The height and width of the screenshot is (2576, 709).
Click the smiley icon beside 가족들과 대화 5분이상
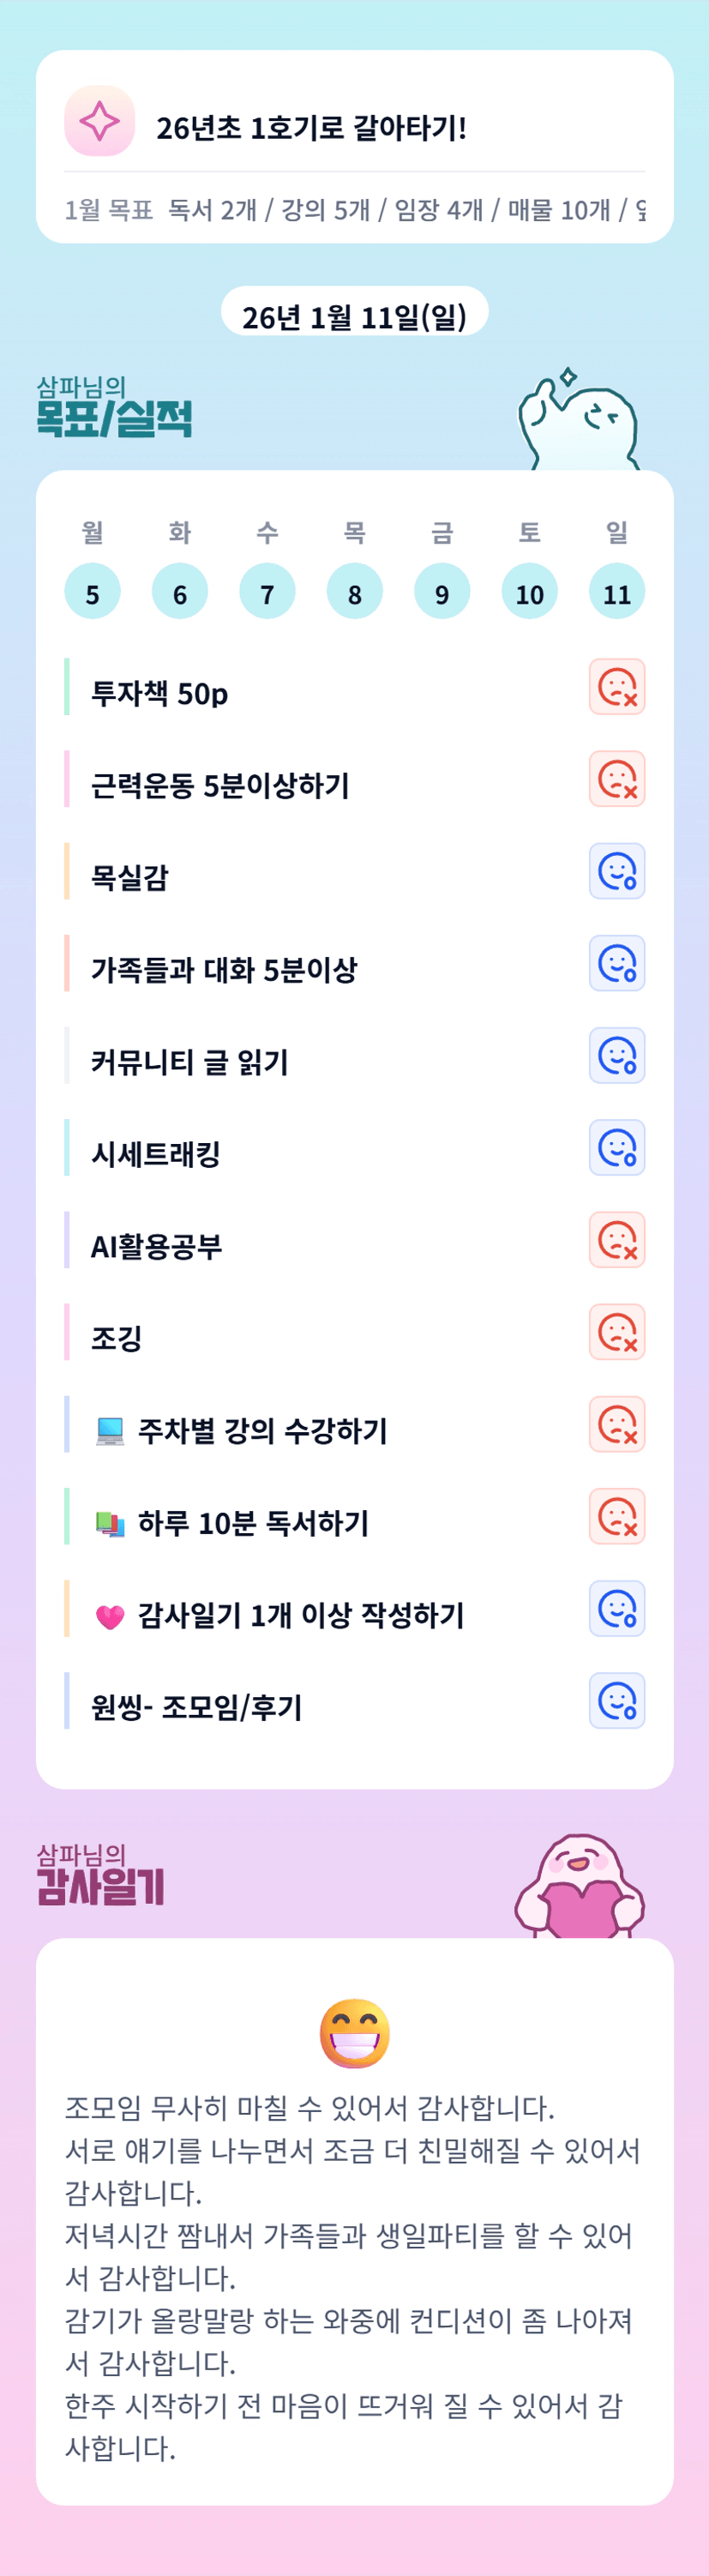616,963
